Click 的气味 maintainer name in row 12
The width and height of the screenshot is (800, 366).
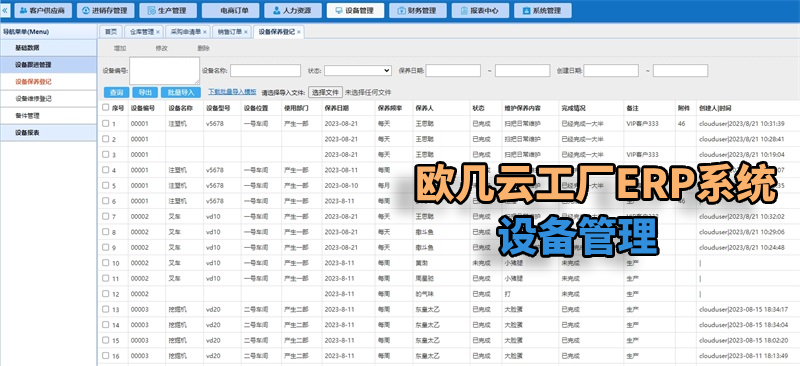pyautogui.click(x=424, y=294)
